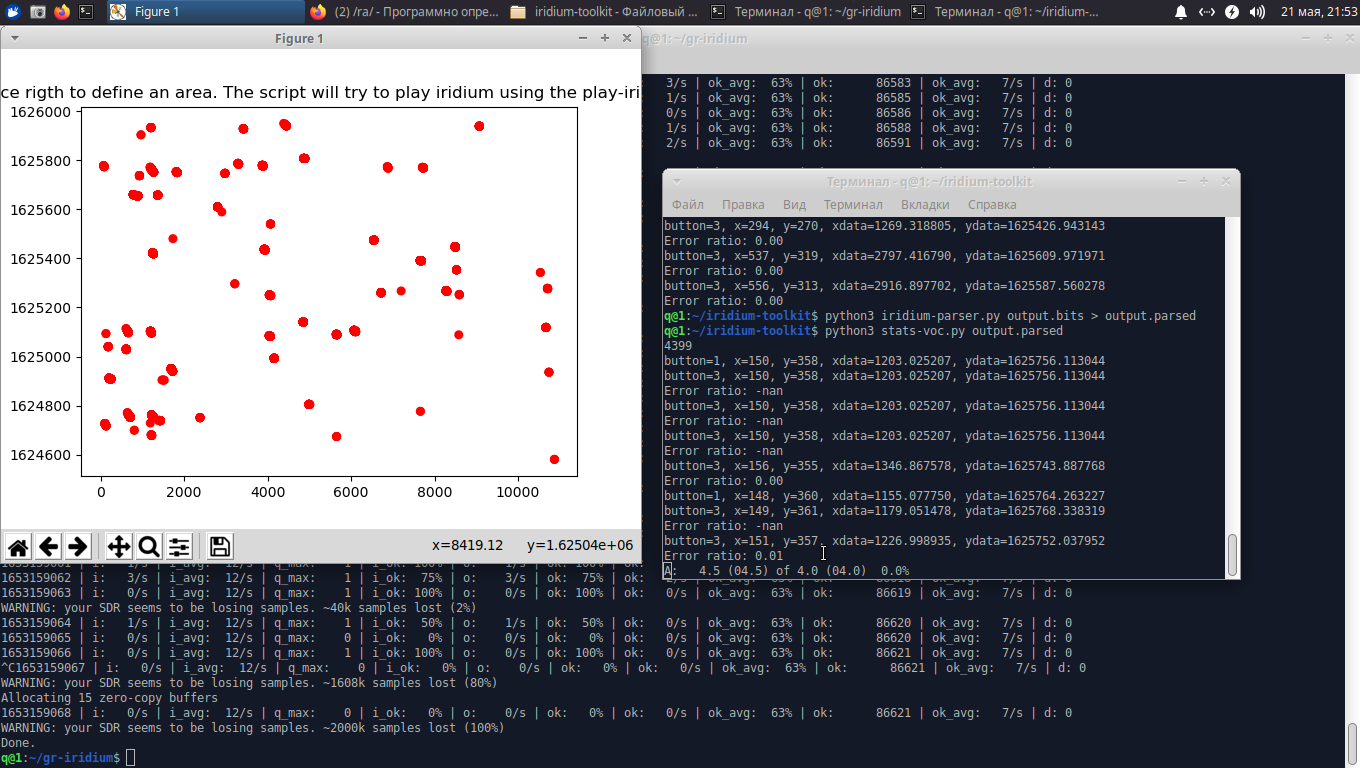The height and width of the screenshot is (768, 1360).
Task: Switch to iridium-toolkit terminal taskbar button
Action: tap(1005, 12)
